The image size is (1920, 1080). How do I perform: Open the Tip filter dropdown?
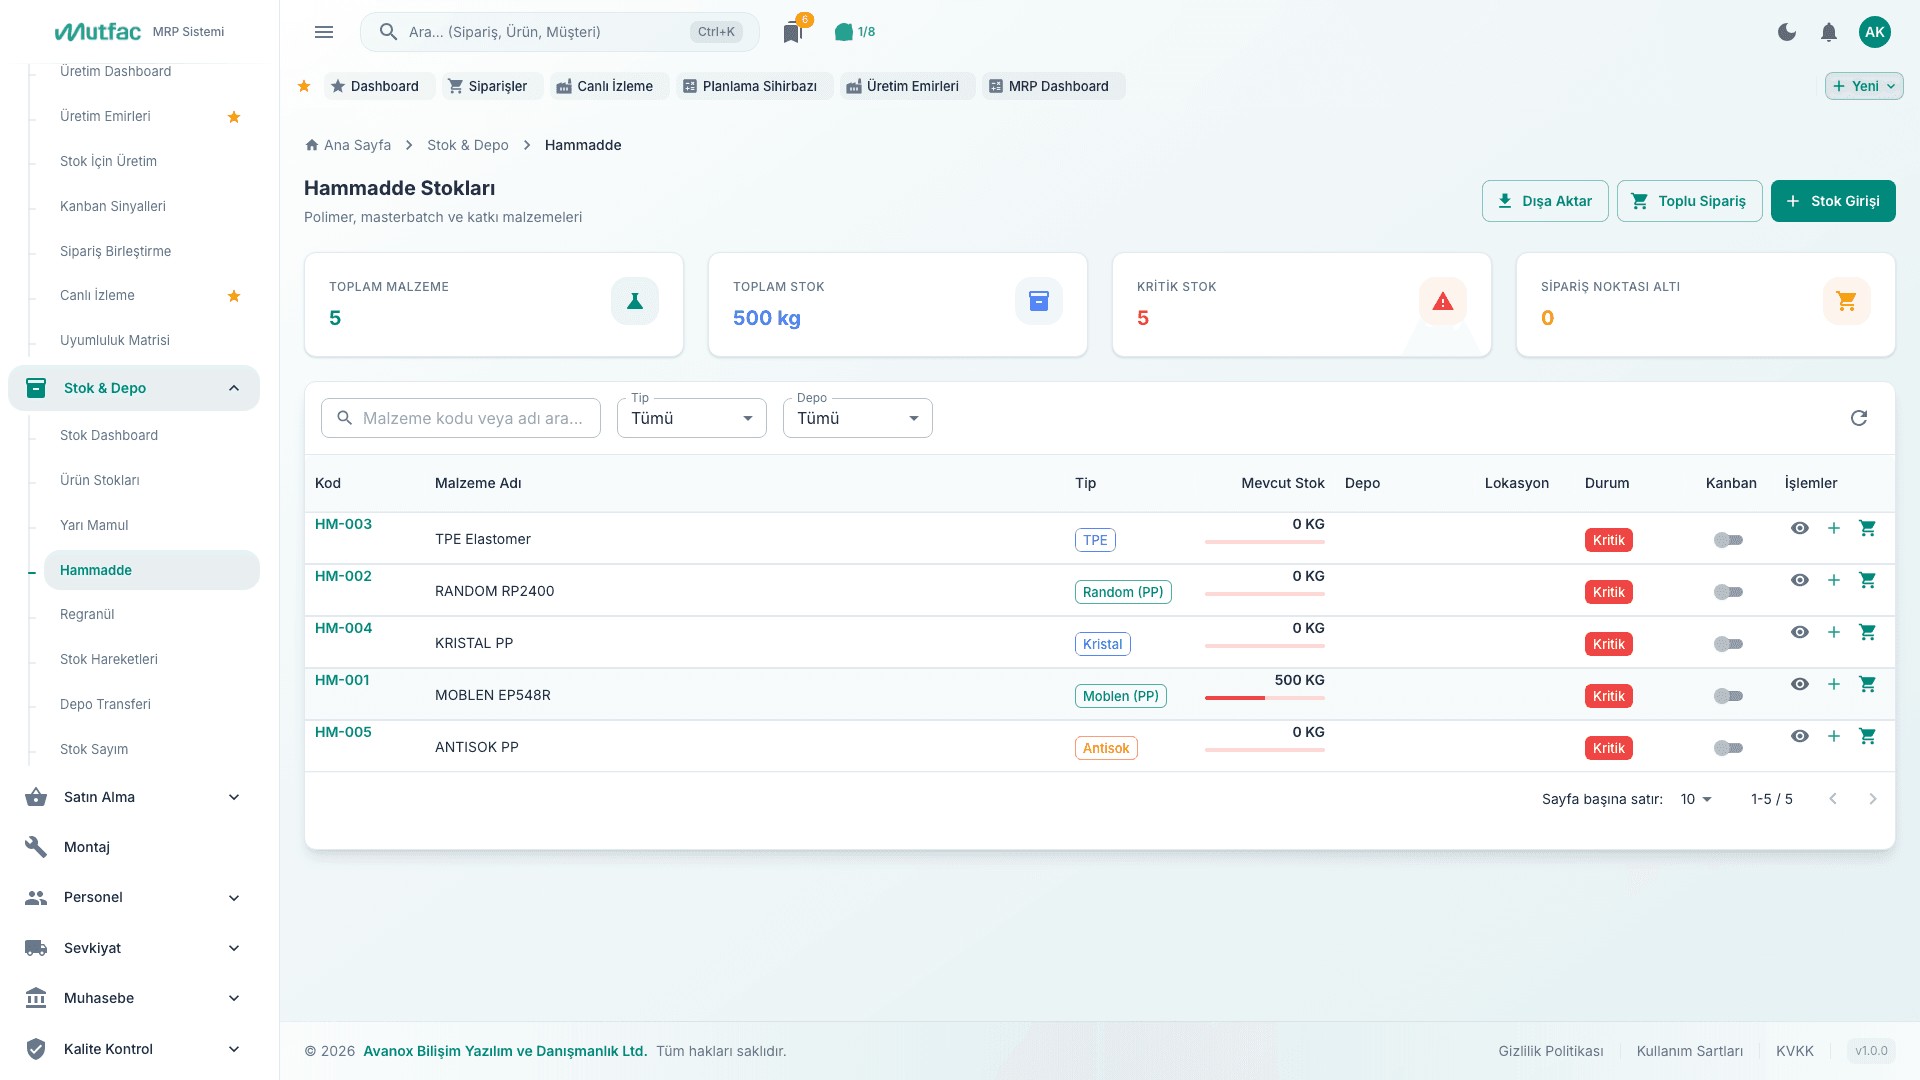tap(692, 418)
